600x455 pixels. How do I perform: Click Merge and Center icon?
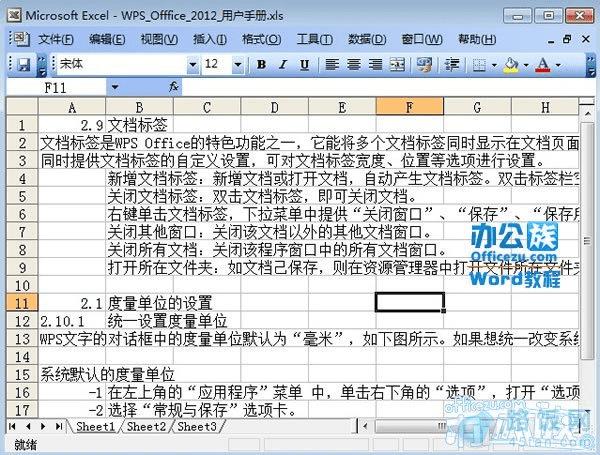coord(397,65)
